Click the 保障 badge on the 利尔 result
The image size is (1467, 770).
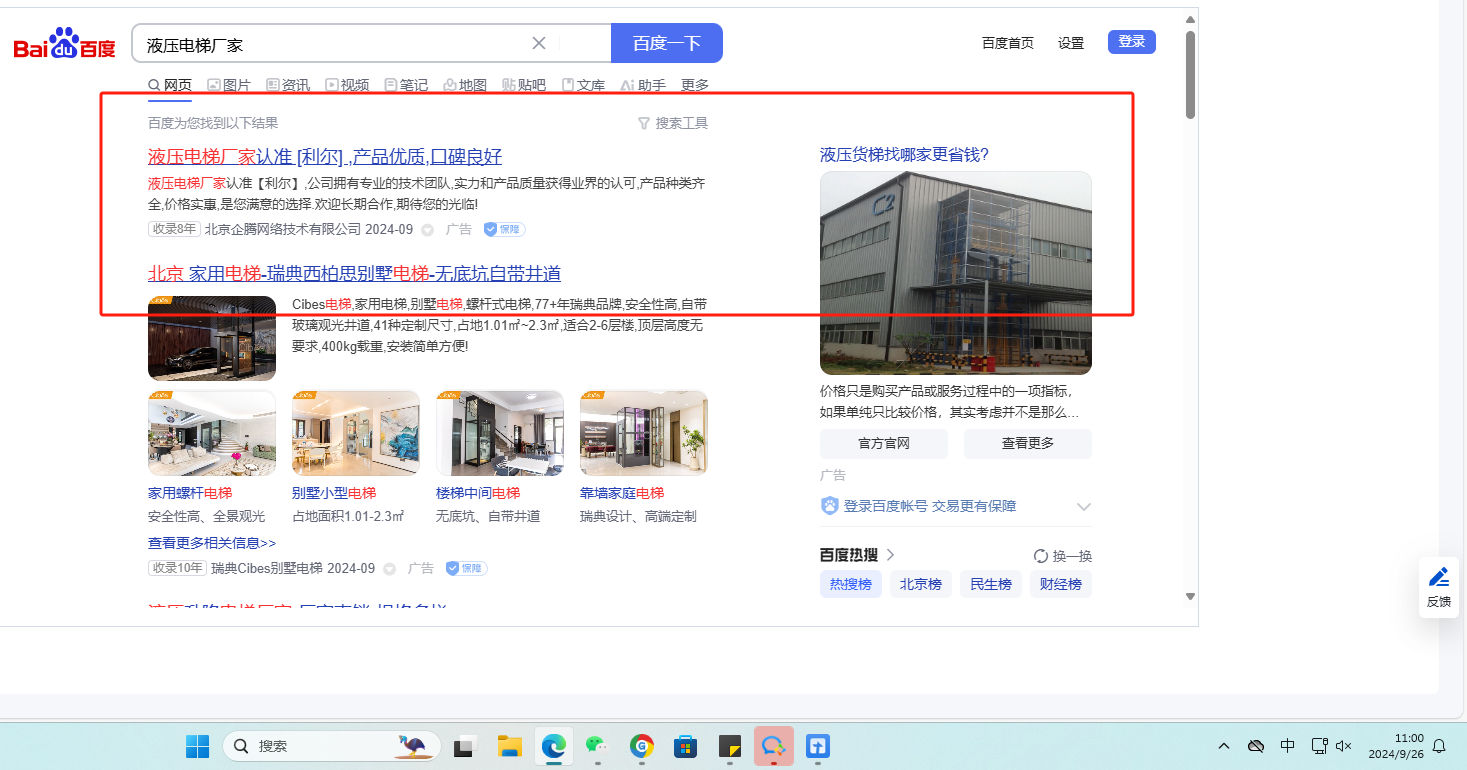(x=504, y=229)
